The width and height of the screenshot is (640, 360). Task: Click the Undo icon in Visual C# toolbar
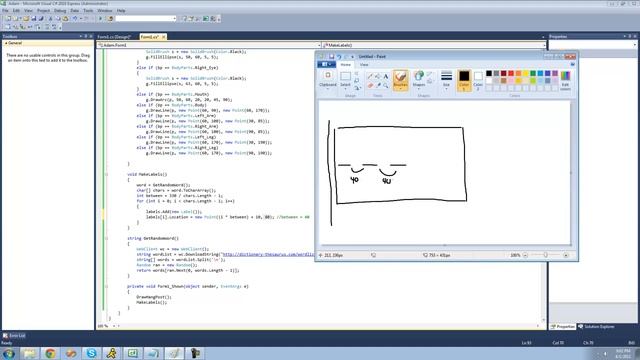point(75,18)
